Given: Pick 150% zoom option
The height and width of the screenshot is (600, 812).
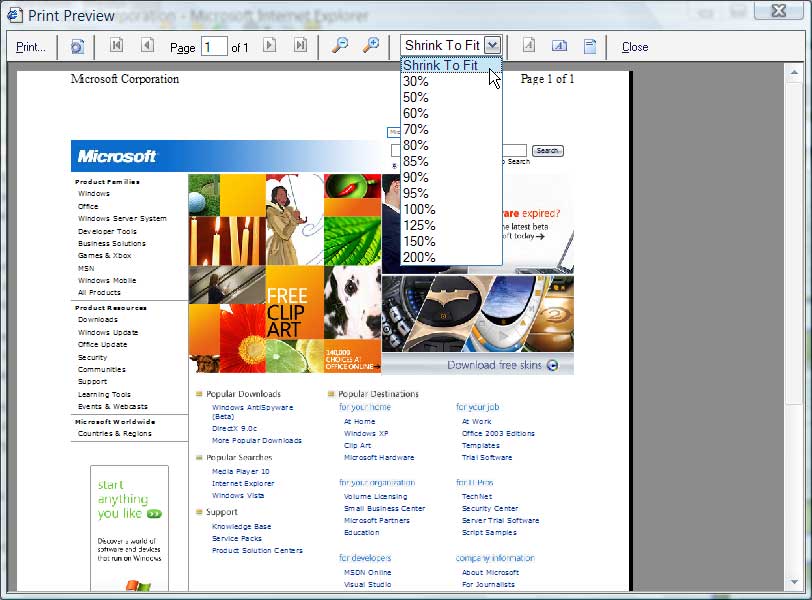Looking at the screenshot, I should pos(451,242).
